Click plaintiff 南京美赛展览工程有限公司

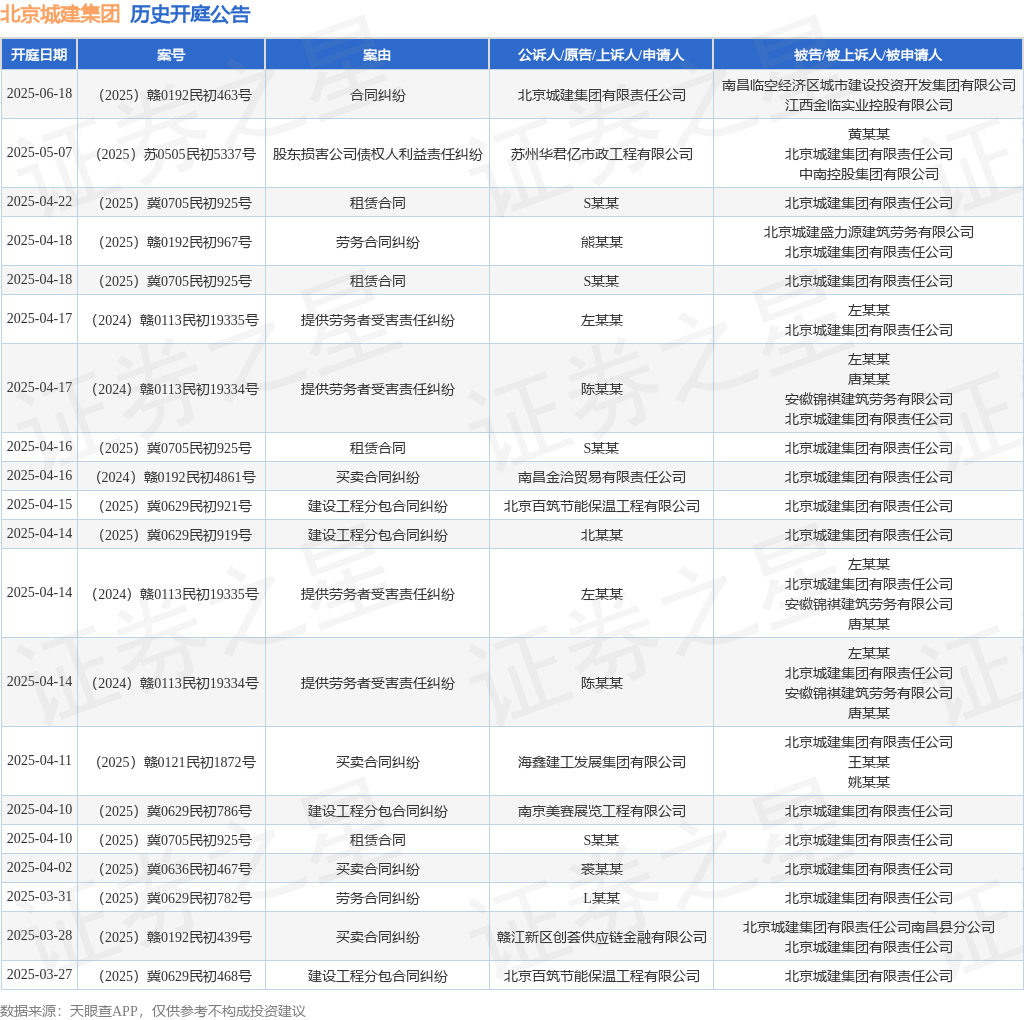coord(601,811)
